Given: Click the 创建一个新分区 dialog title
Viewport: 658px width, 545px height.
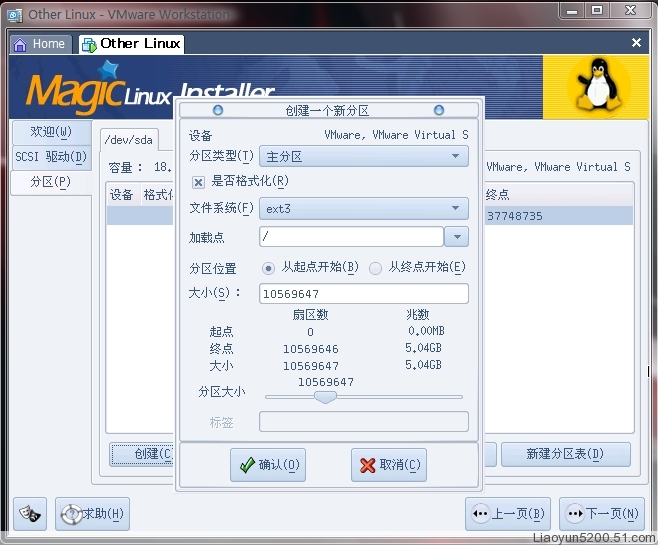Looking at the screenshot, I should (327, 111).
